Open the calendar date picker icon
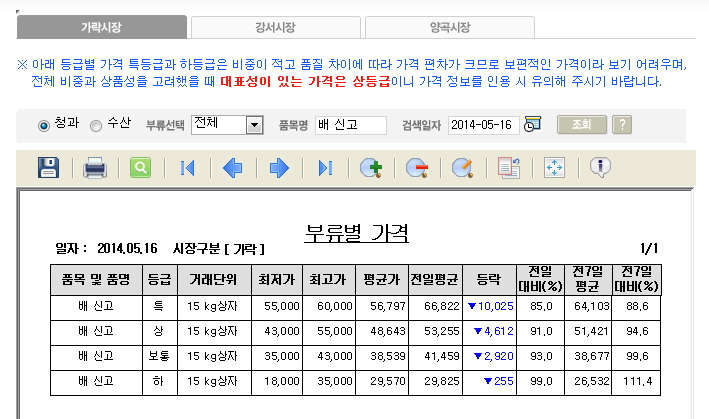 tap(532, 124)
